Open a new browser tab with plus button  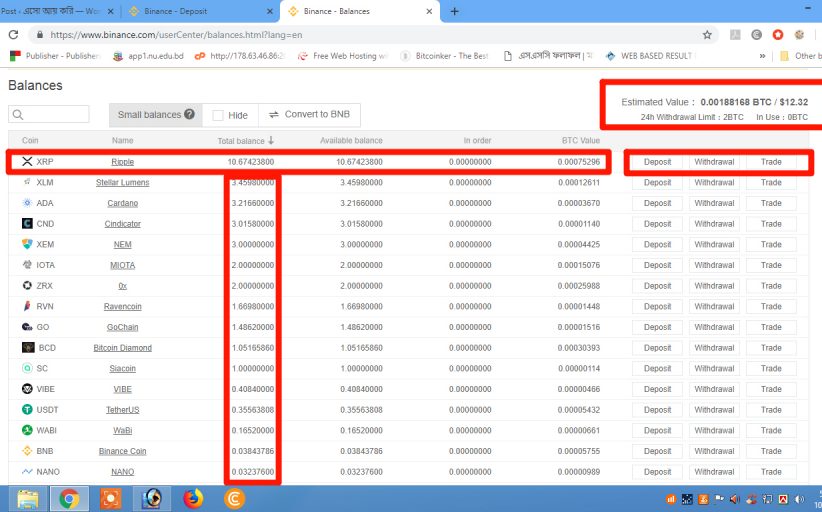[x=455, y=11]
